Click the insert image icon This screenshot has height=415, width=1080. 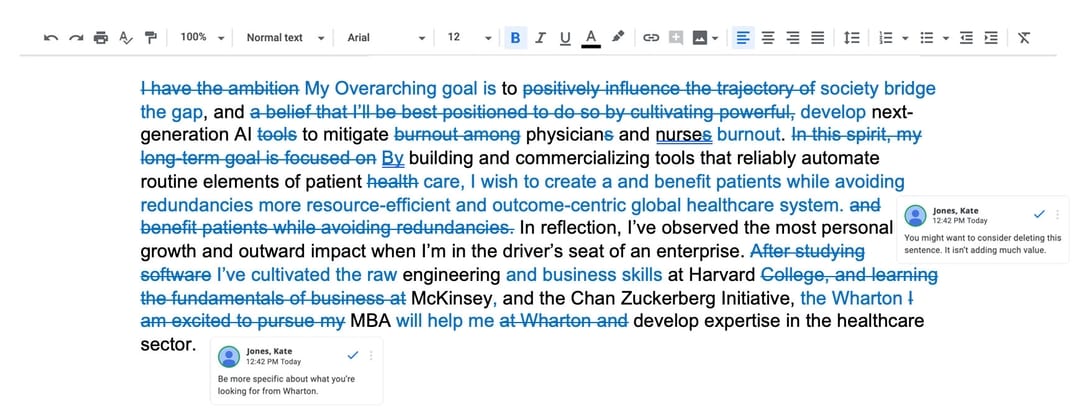(x=700, y=38)
